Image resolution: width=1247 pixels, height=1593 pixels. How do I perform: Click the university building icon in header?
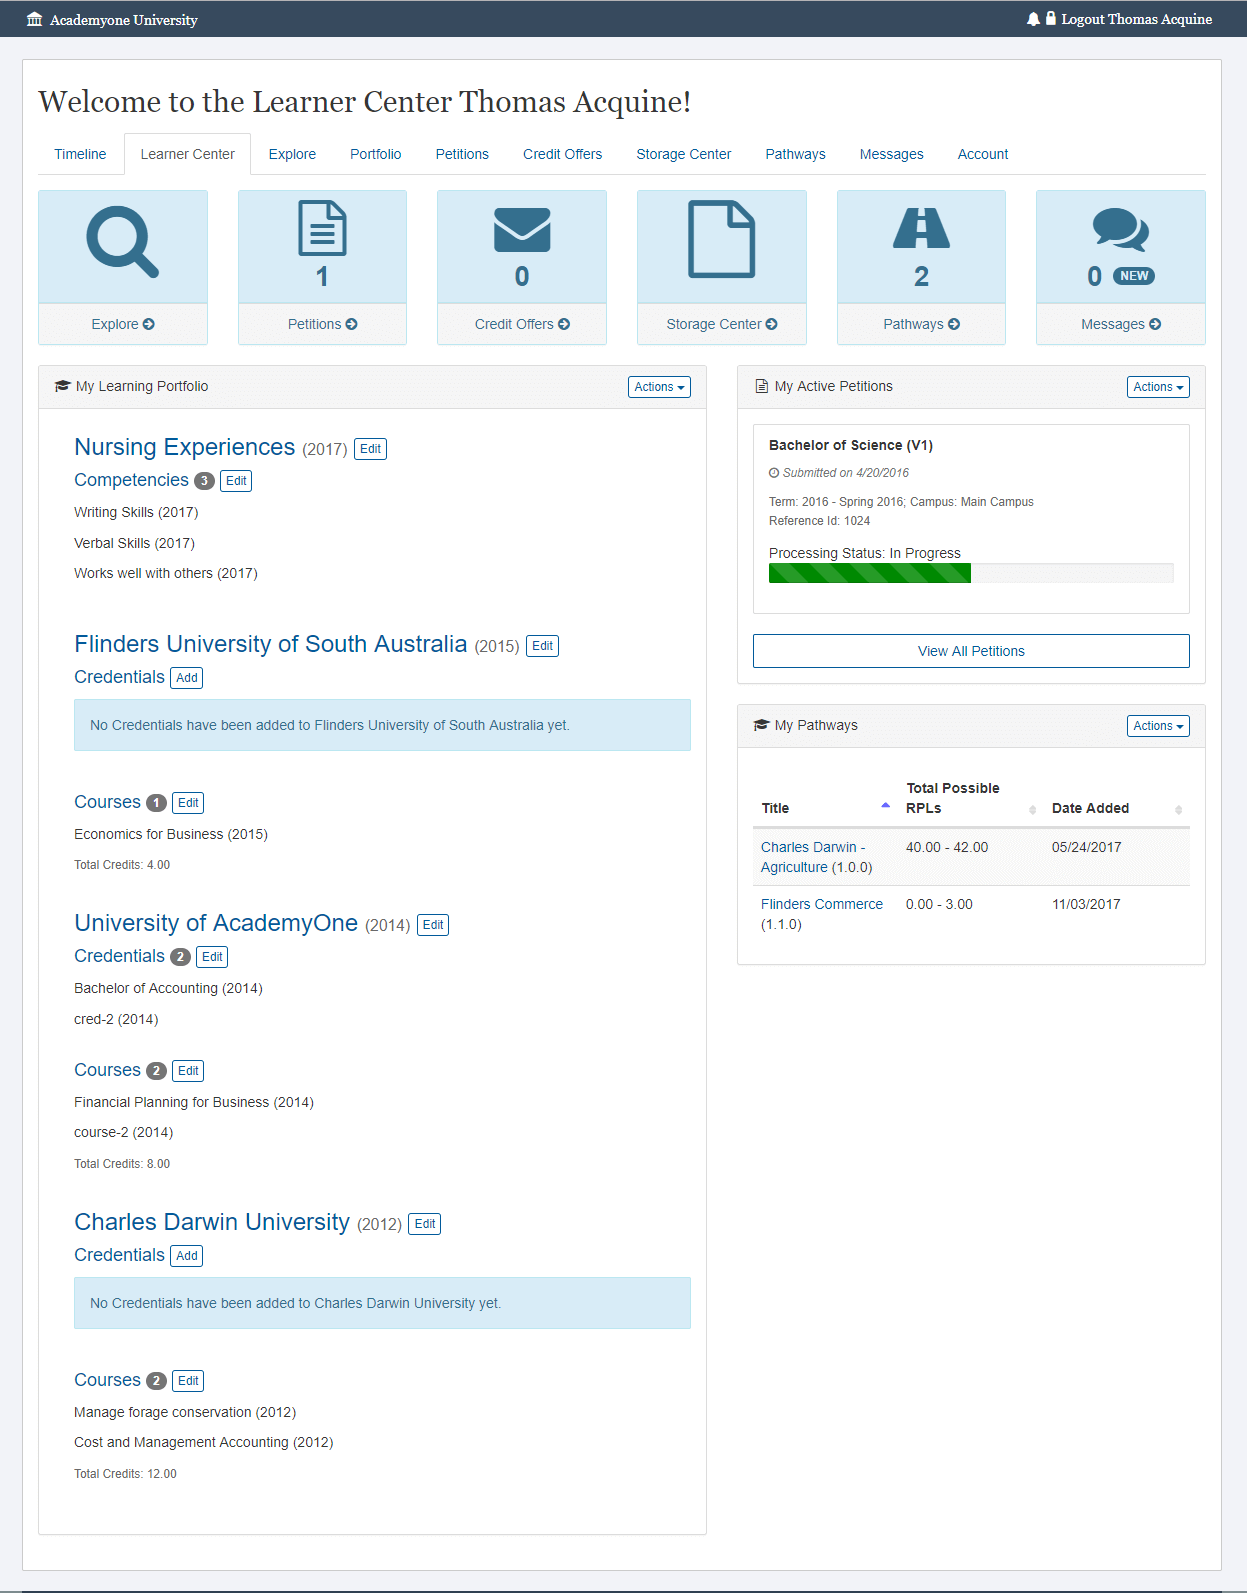pyautogui.click(x=35, y=20)
